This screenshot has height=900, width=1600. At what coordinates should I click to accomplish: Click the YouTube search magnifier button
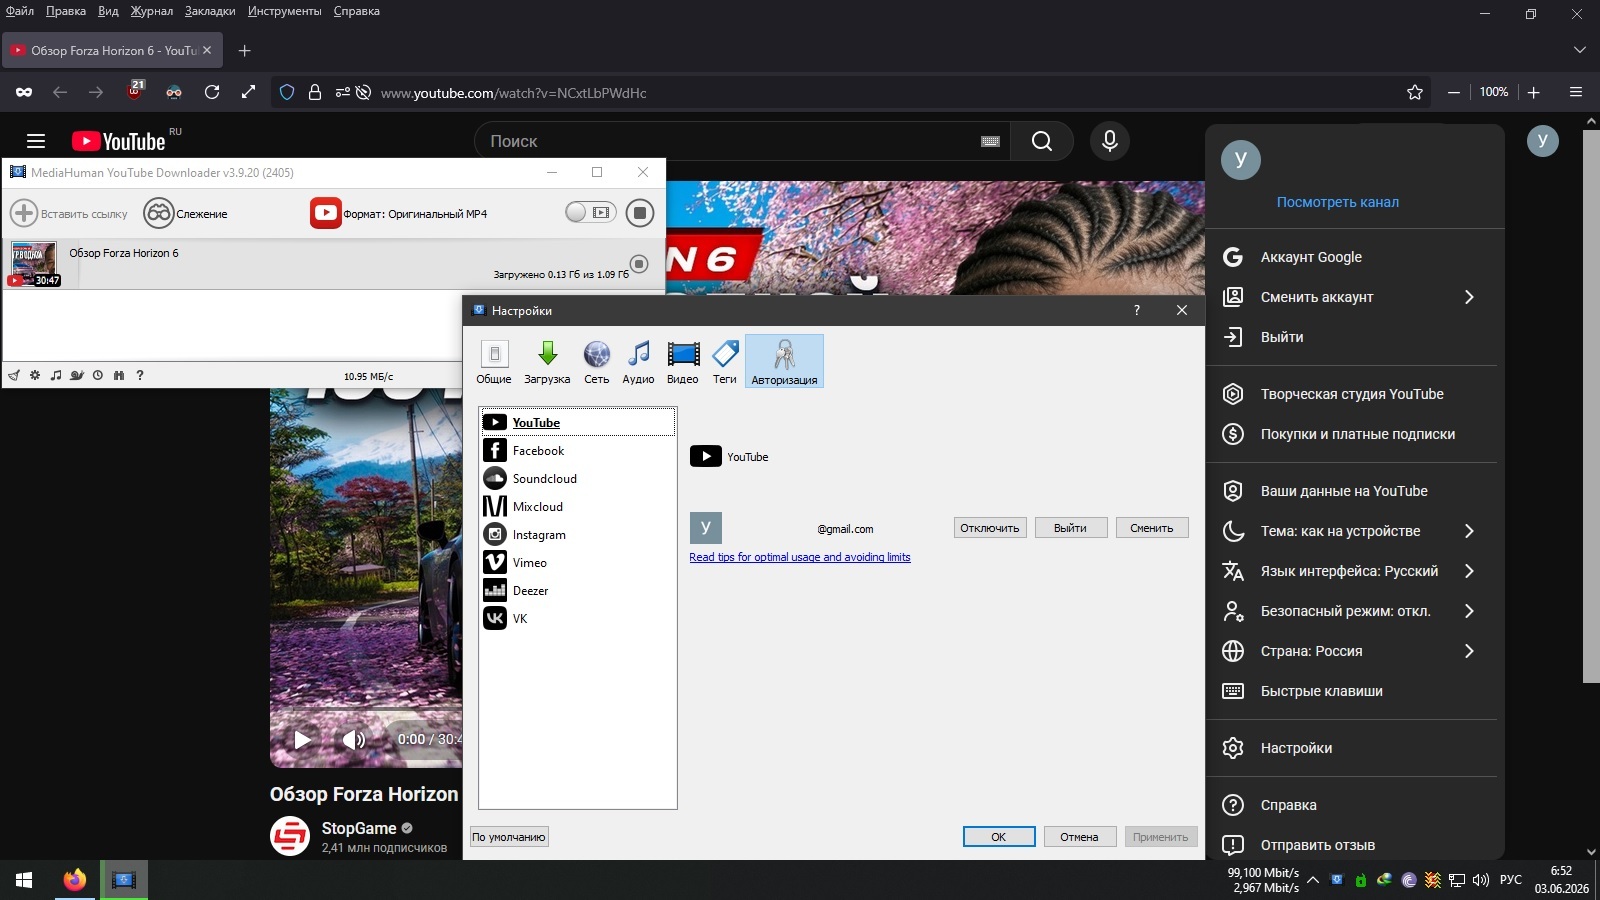(x=1042, y=141)
